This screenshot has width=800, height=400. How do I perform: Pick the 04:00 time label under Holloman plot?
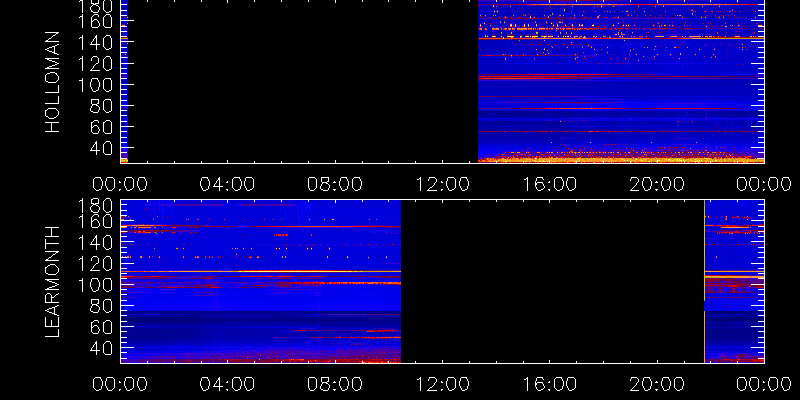coord(227,184)
